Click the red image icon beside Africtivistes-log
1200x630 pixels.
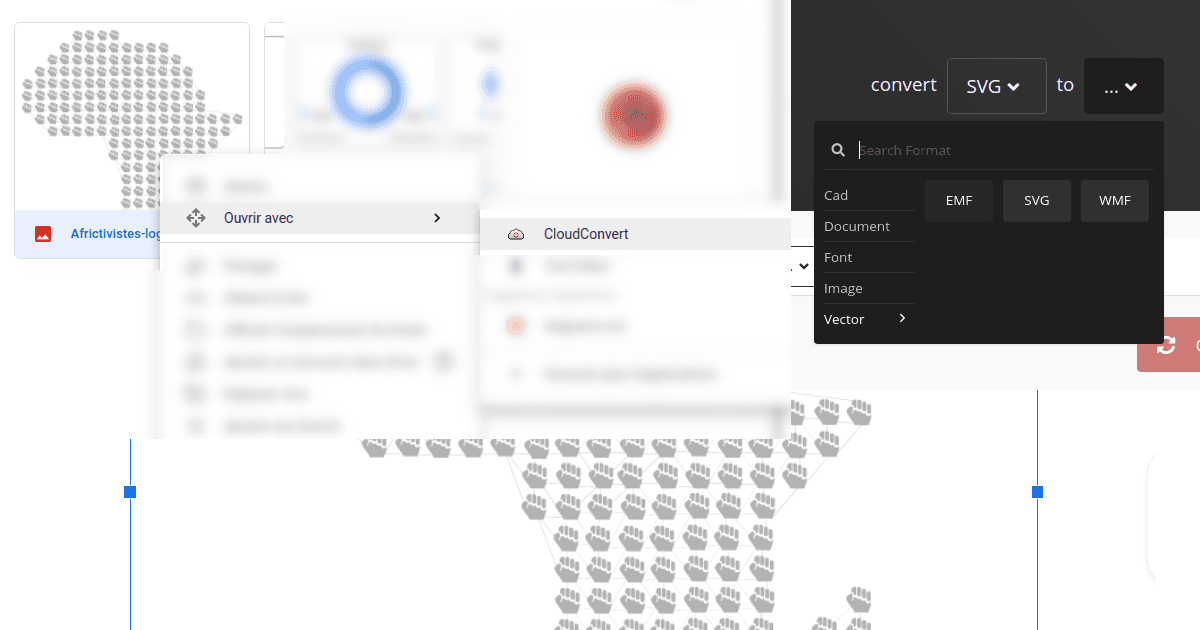[42, 233]
